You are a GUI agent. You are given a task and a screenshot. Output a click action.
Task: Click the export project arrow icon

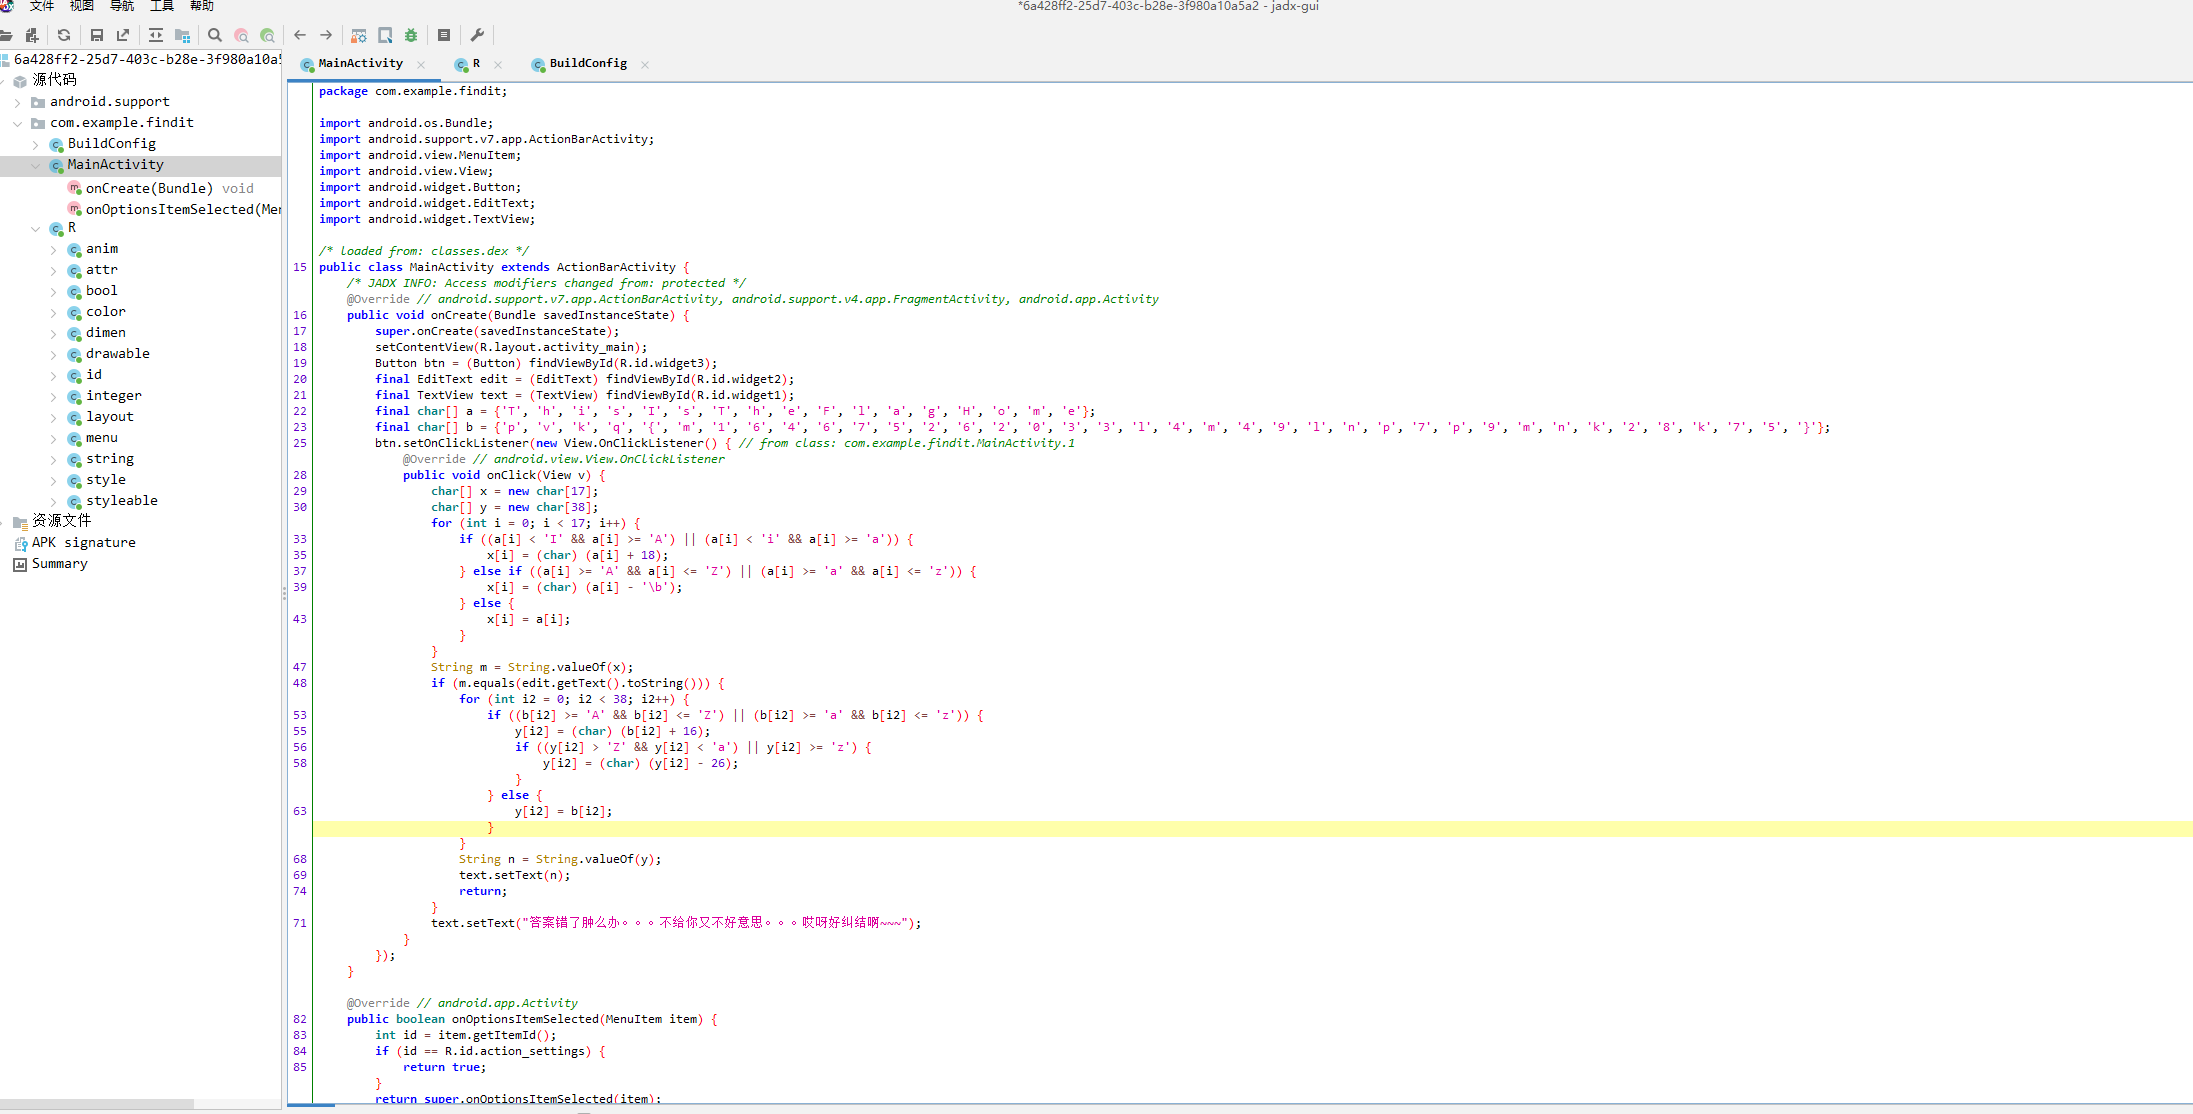click(x=123, y=35)
